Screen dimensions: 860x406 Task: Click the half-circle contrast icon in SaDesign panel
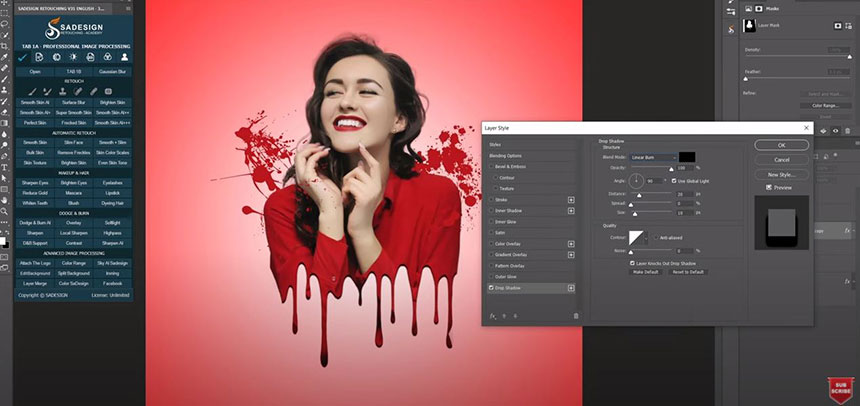point(56,57)
